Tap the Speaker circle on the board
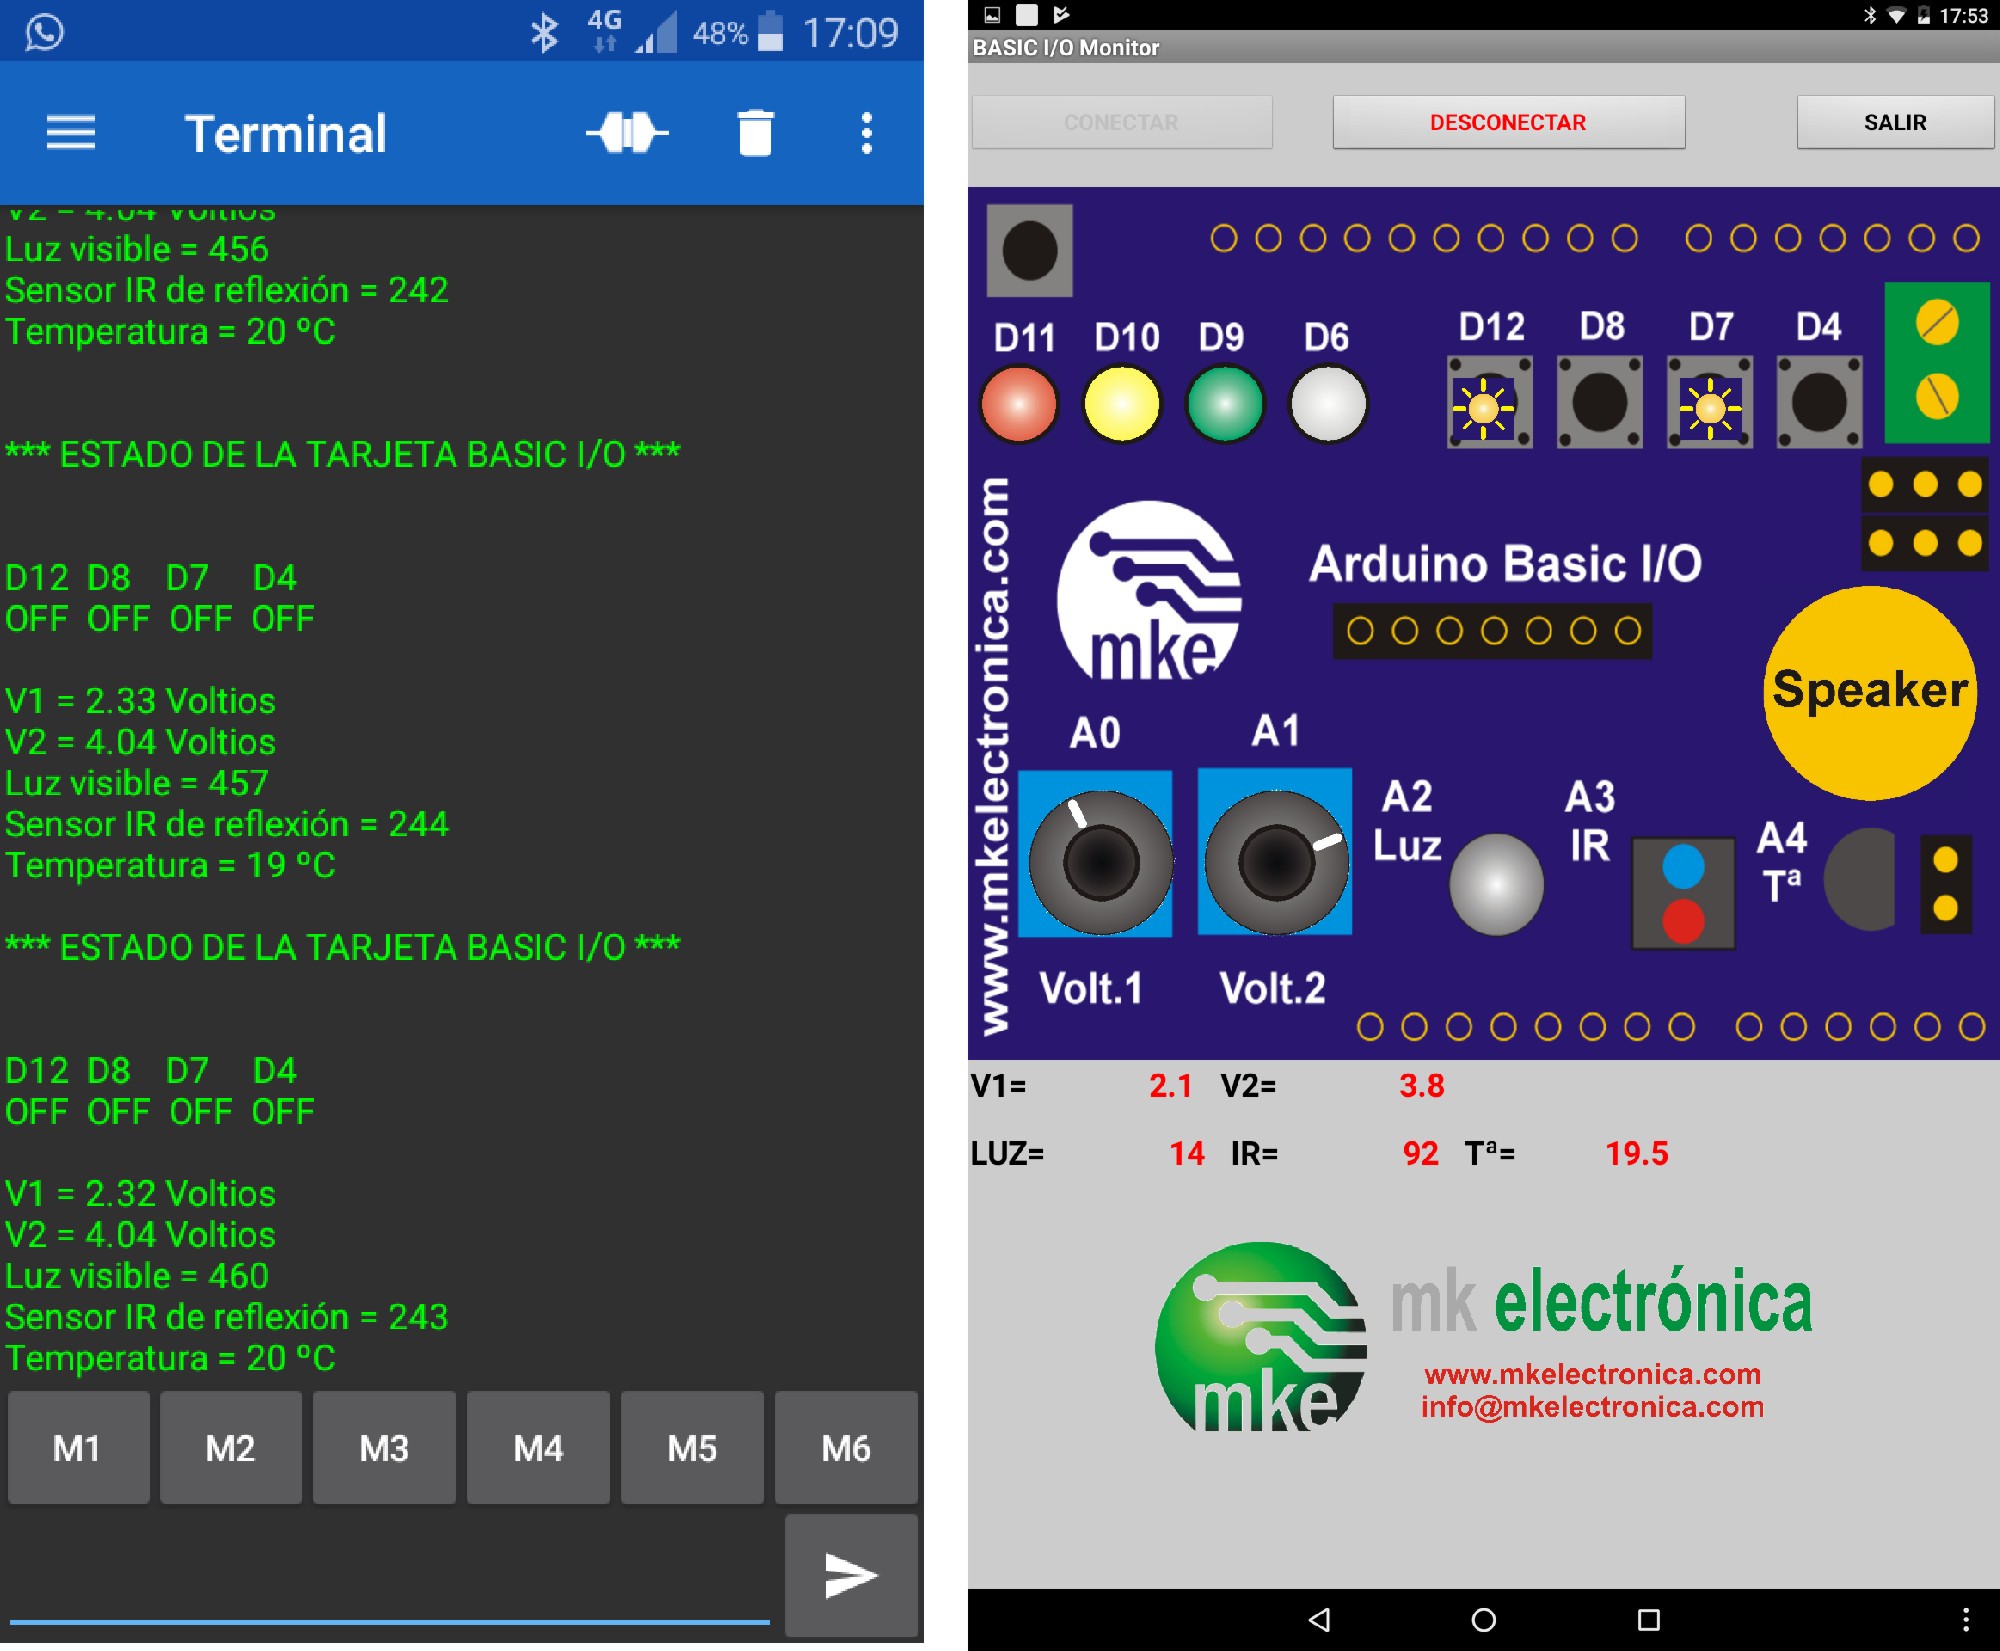Viewport: 2000px width, 1651px height. (x=1870, y=692)
